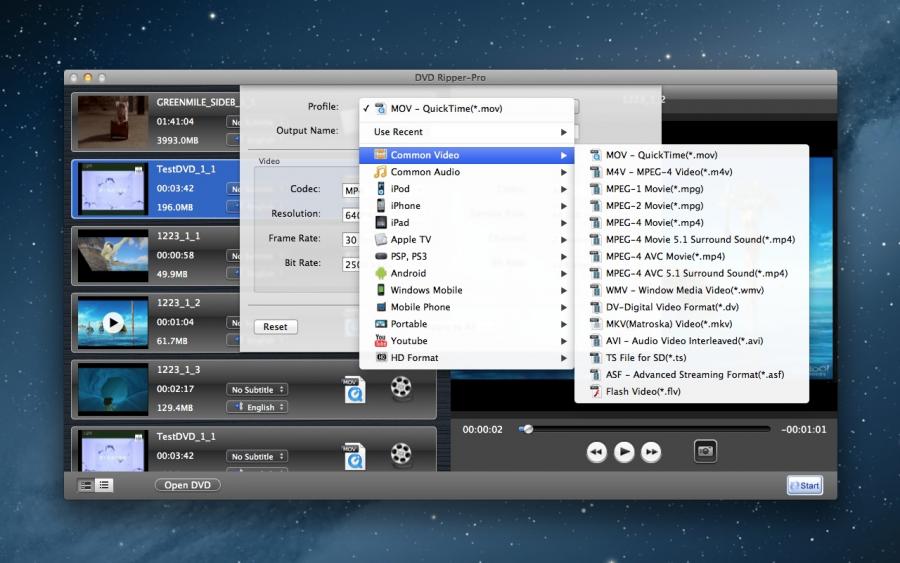Image resolution: width=900 pixels, height=563 pixels.
Task: Click the Windows Mobile phone icon
Action: pos(381,290)
